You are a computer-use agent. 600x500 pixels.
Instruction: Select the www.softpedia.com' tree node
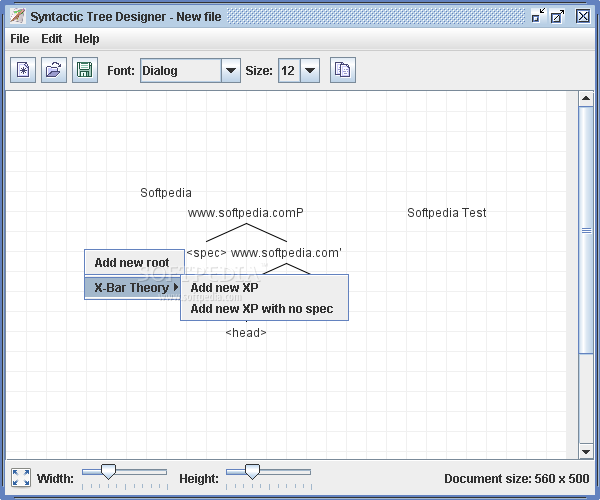(x=286, y=253)
